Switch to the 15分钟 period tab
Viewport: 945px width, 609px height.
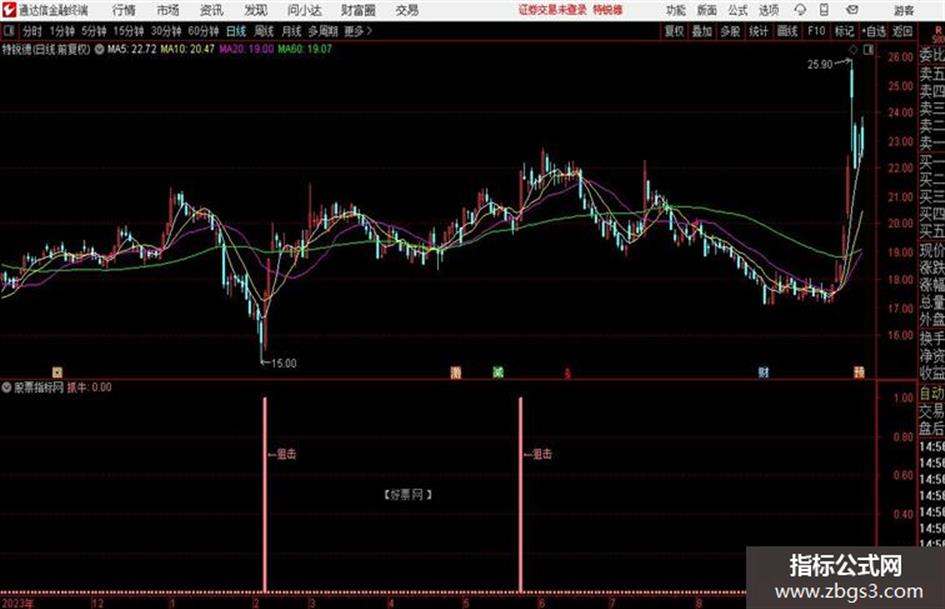coord(128,31)
